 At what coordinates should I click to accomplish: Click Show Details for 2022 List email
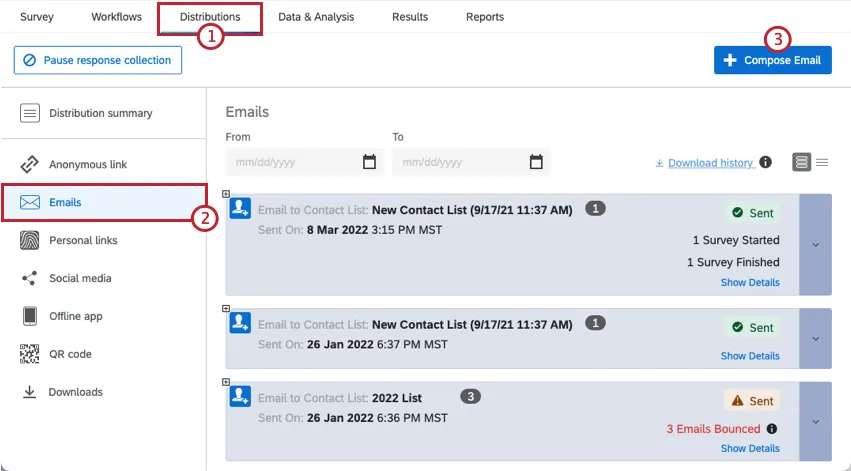(750, 448)
